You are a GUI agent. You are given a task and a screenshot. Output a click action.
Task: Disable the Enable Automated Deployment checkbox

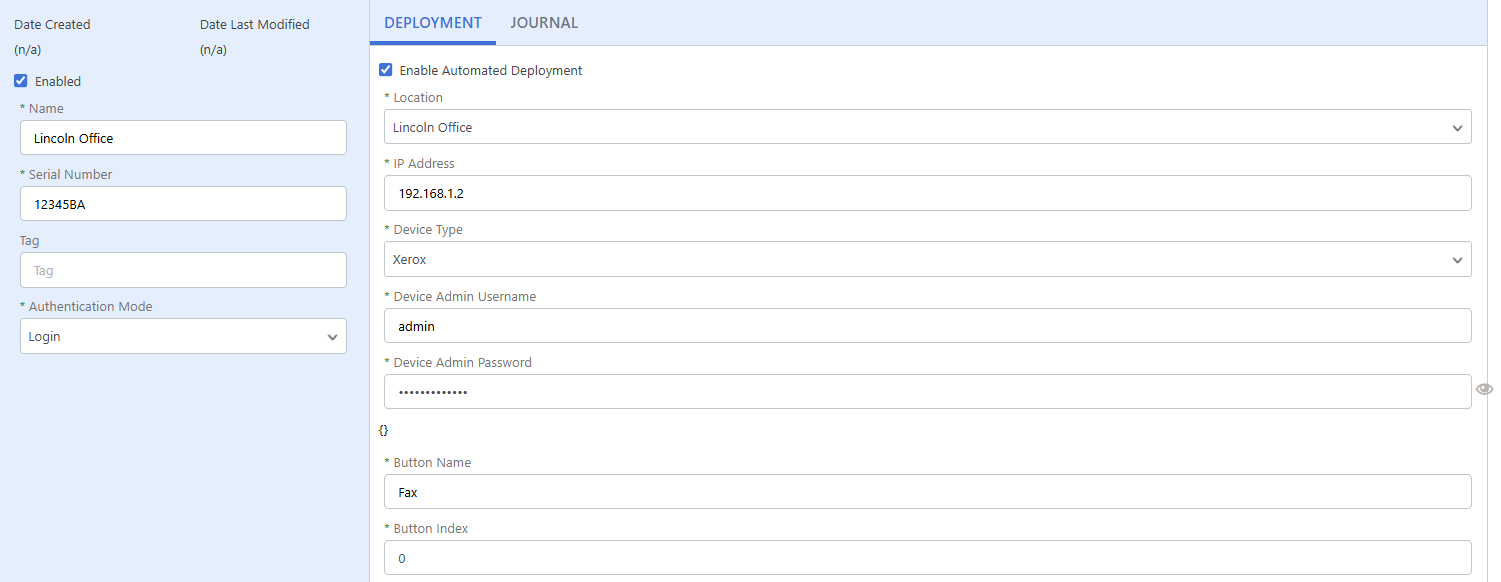coord(386,70)
